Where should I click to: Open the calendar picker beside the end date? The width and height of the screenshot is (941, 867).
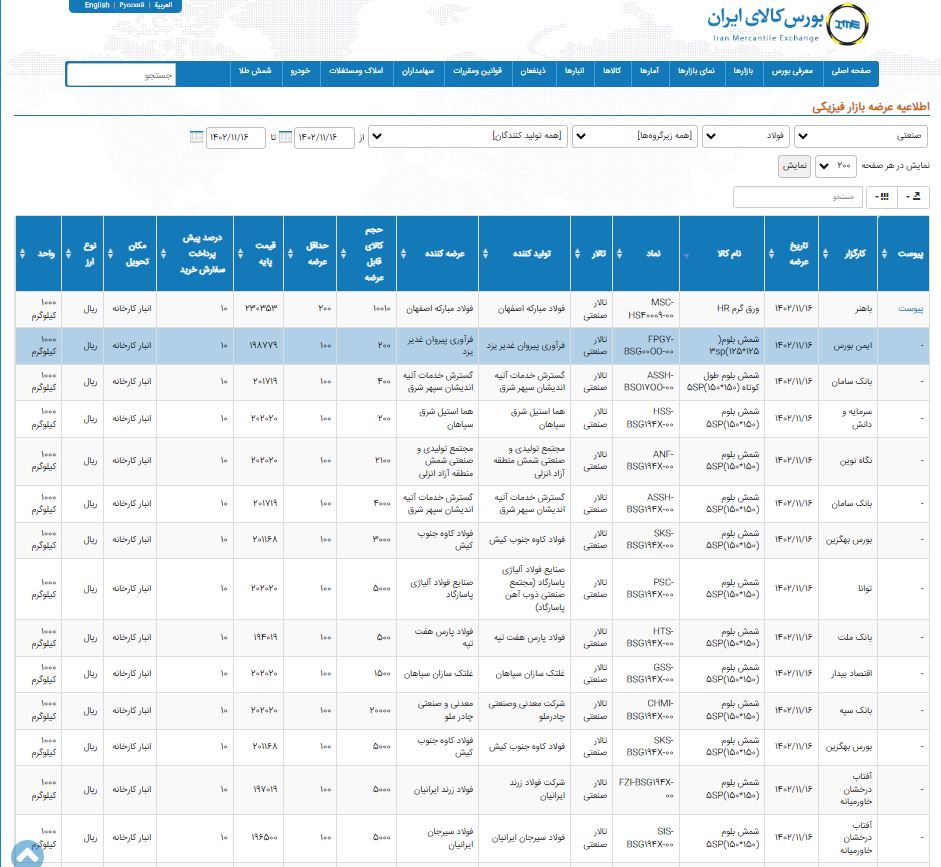[x=196, y=137]
